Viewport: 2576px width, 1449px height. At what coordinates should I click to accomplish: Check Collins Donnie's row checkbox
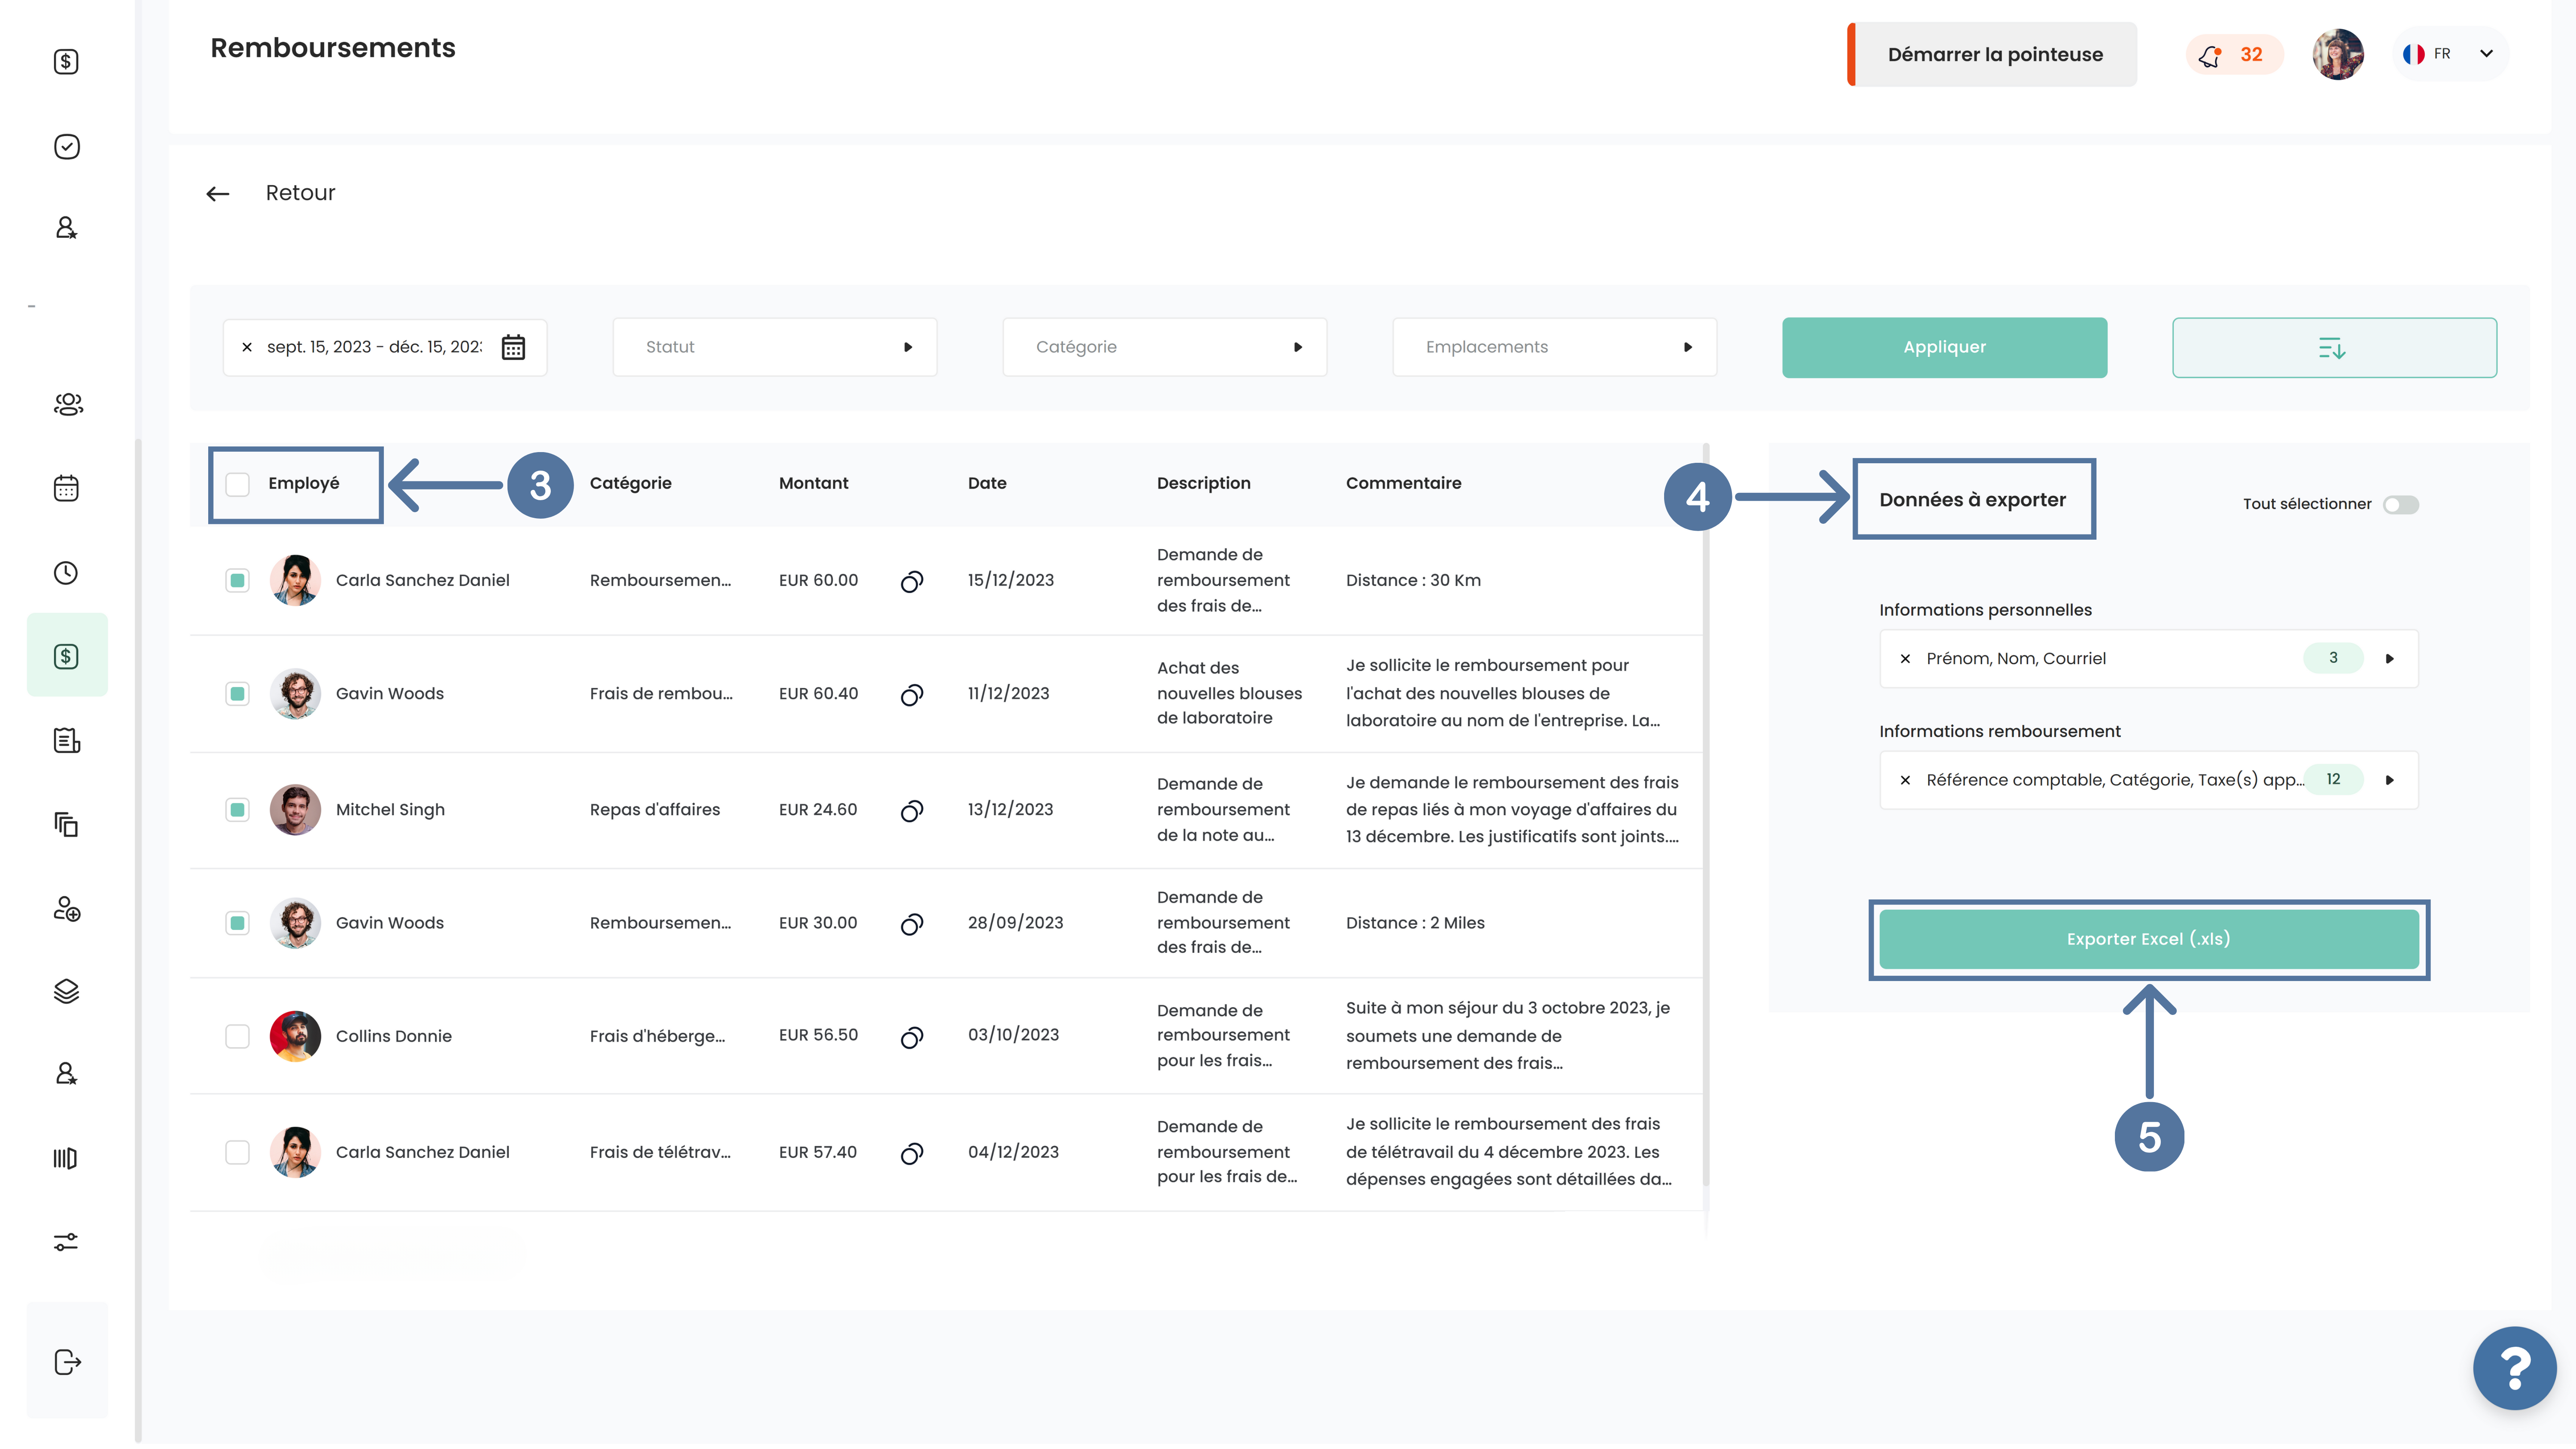tap(237, 1036)
